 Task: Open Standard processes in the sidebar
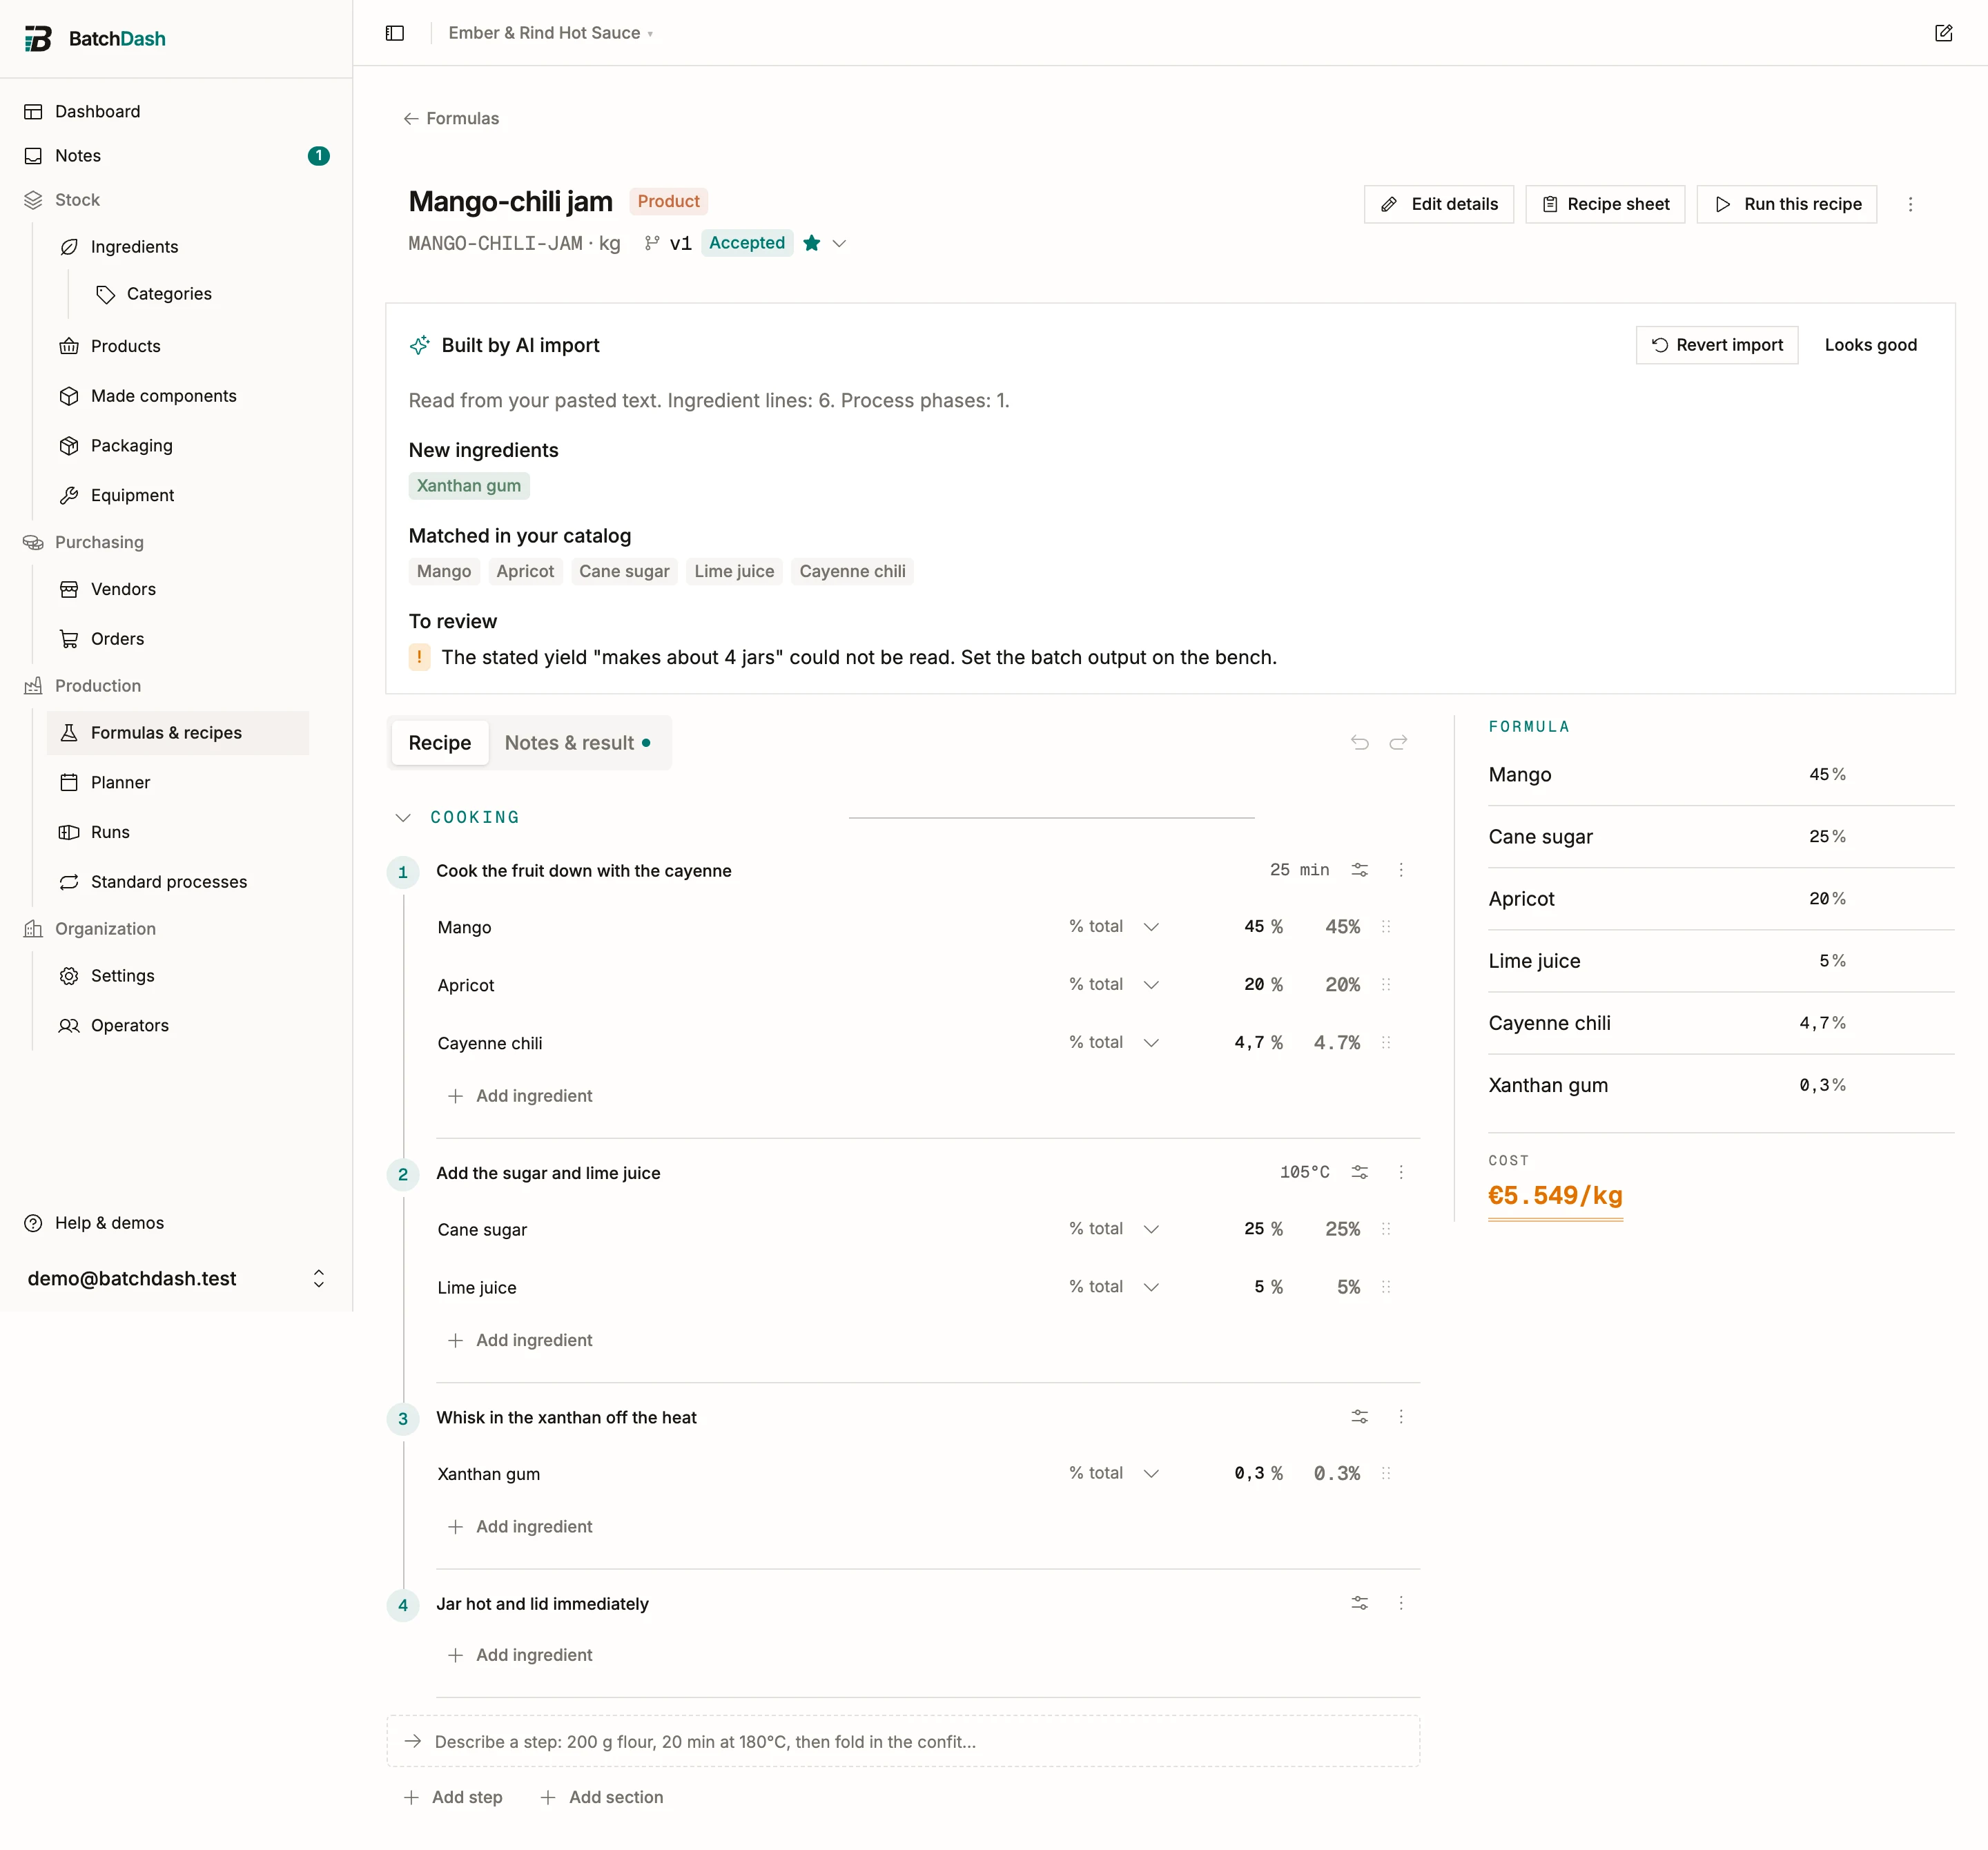pos(168,881)
